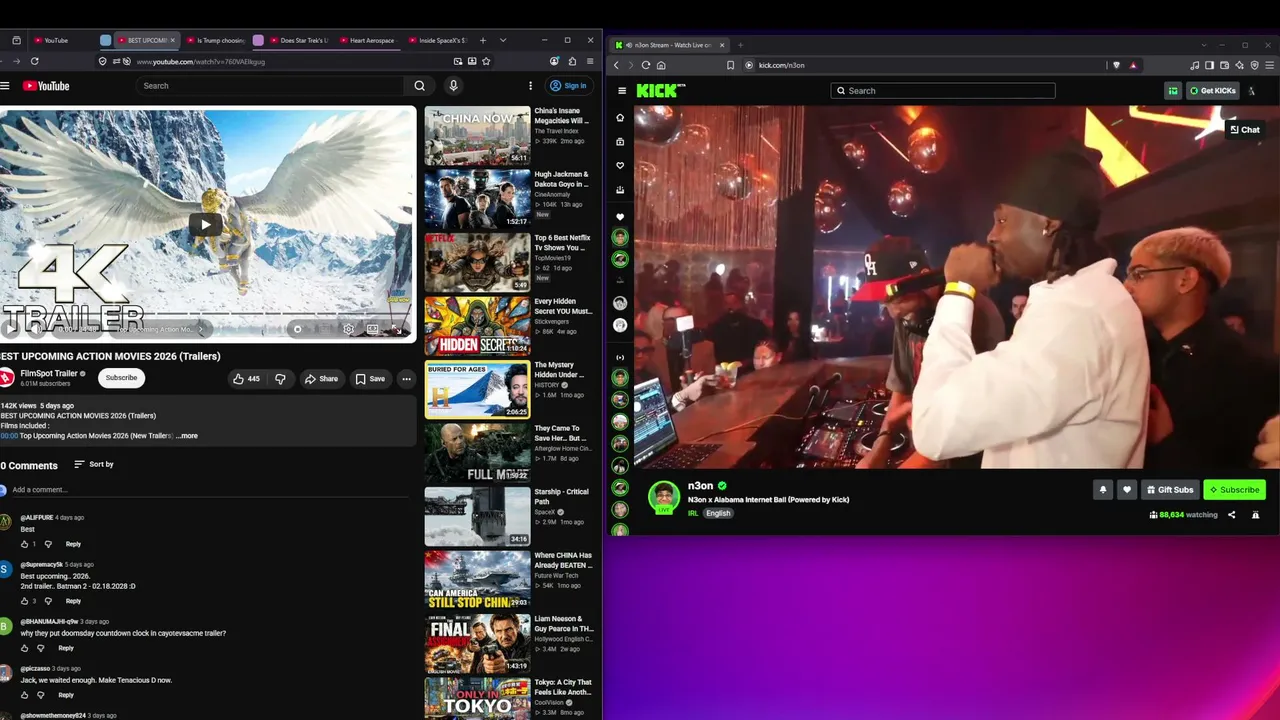Bookmark the YouTube page with star icon
The image size is (1280, 720).
486,61
